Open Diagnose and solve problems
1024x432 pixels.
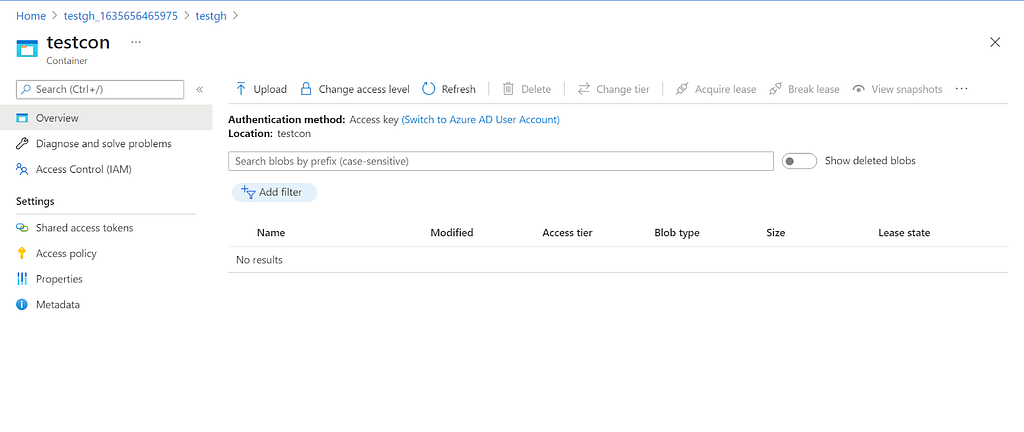(106, 144)
